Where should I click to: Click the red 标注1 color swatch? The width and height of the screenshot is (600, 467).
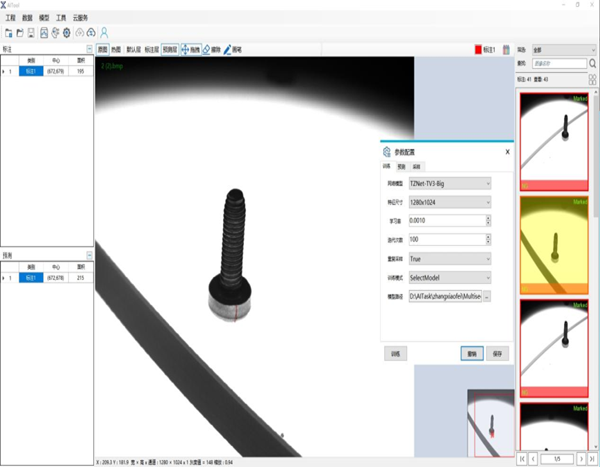click(477, 48)
